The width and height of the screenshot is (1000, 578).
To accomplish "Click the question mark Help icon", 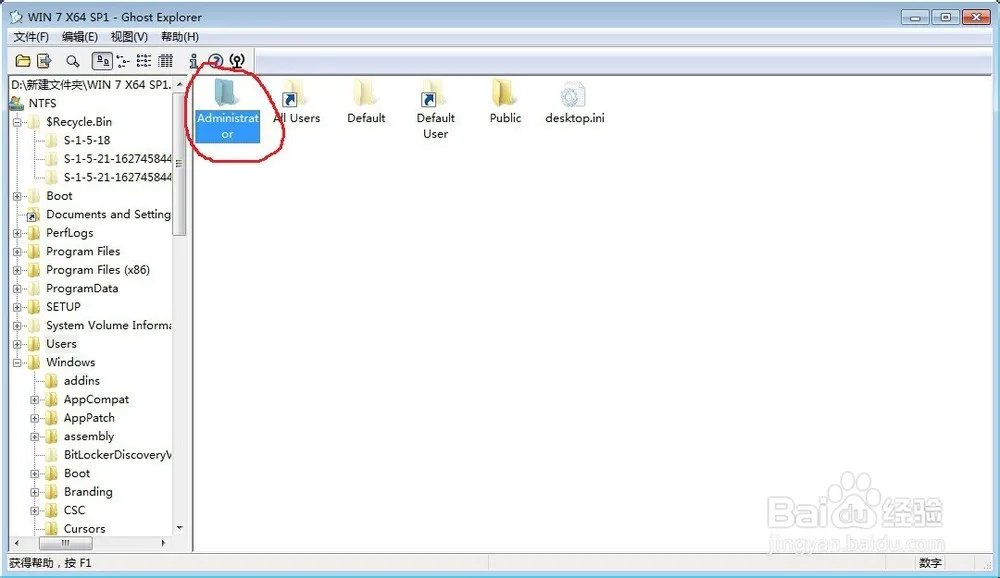I will tap(215, 61).
